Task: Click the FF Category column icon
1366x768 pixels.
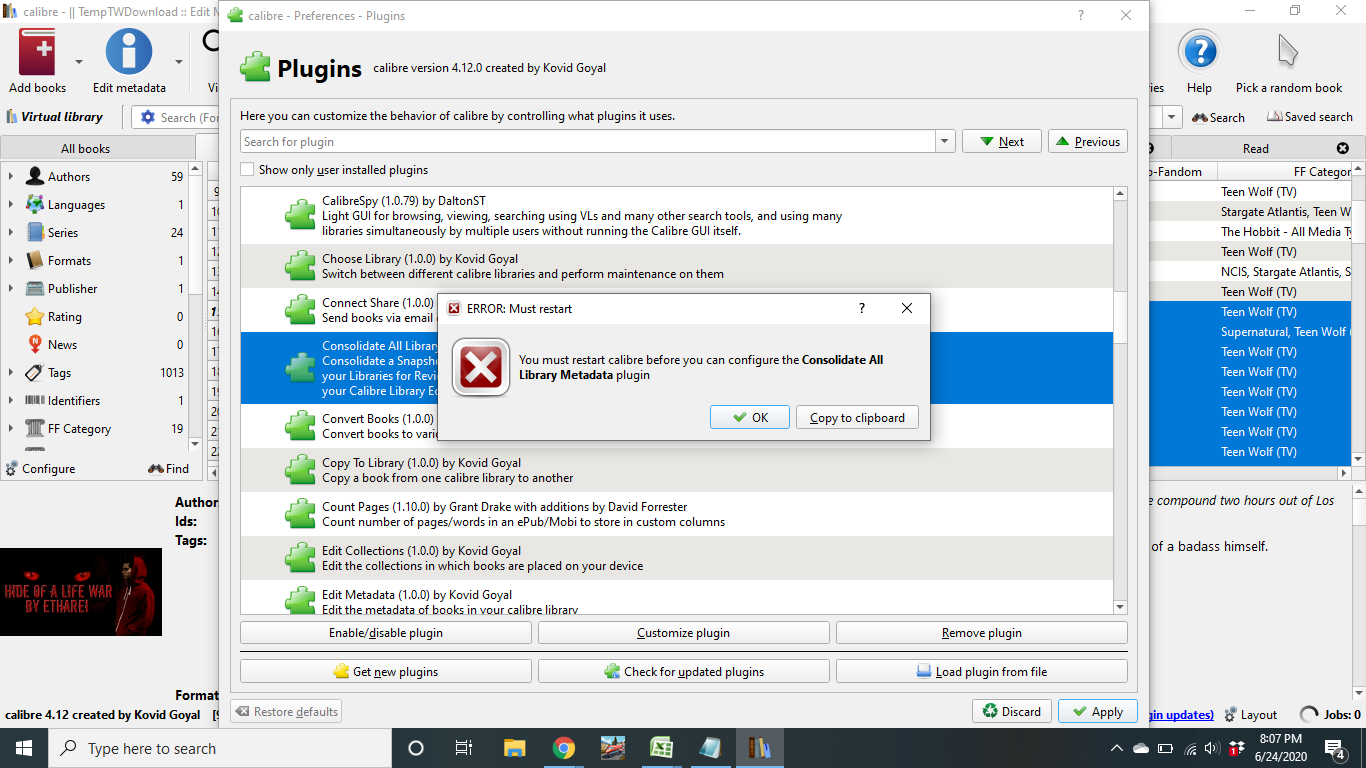Action: 35,428
